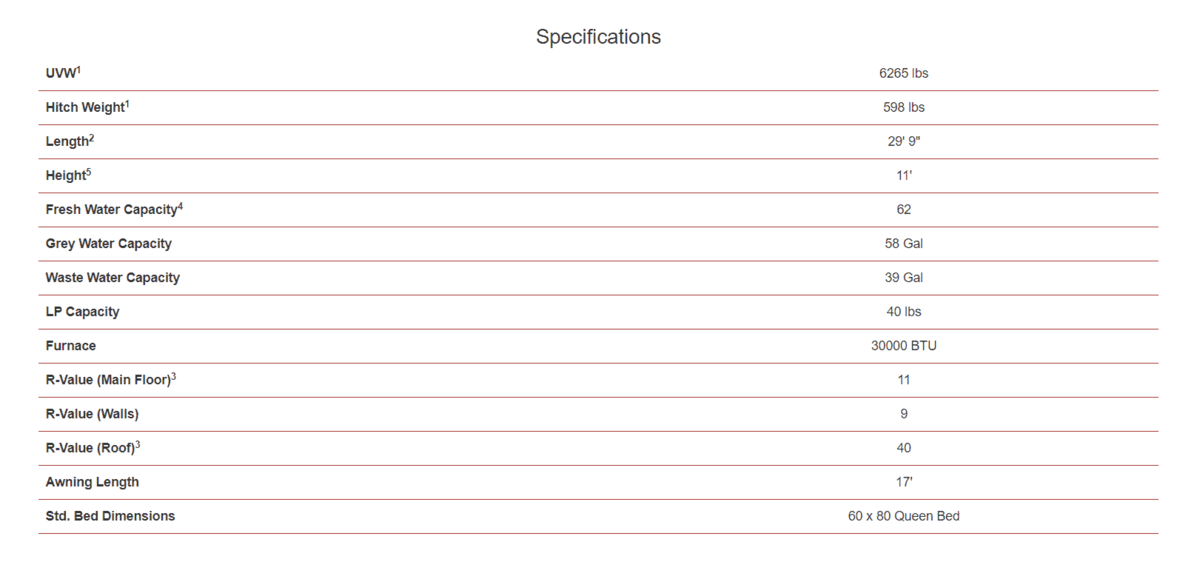Select the Height row label
Viewport: 1200px width, 562px height.
coord(67,176)
